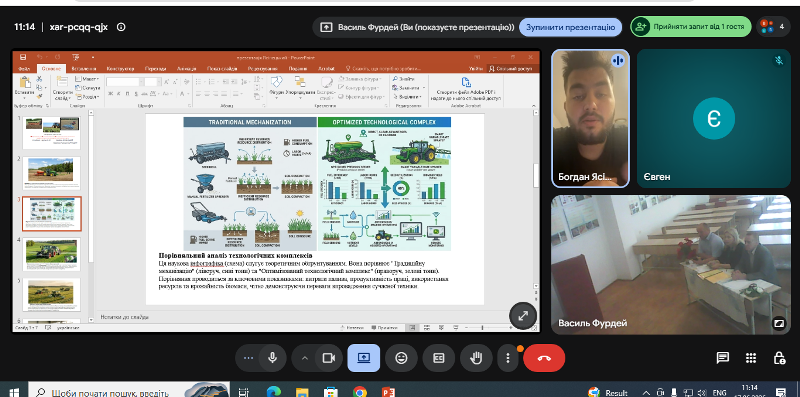The width and height of the screenshot is (800, 397).
Task: Open audio settings three-dot button
Action: 248,358
